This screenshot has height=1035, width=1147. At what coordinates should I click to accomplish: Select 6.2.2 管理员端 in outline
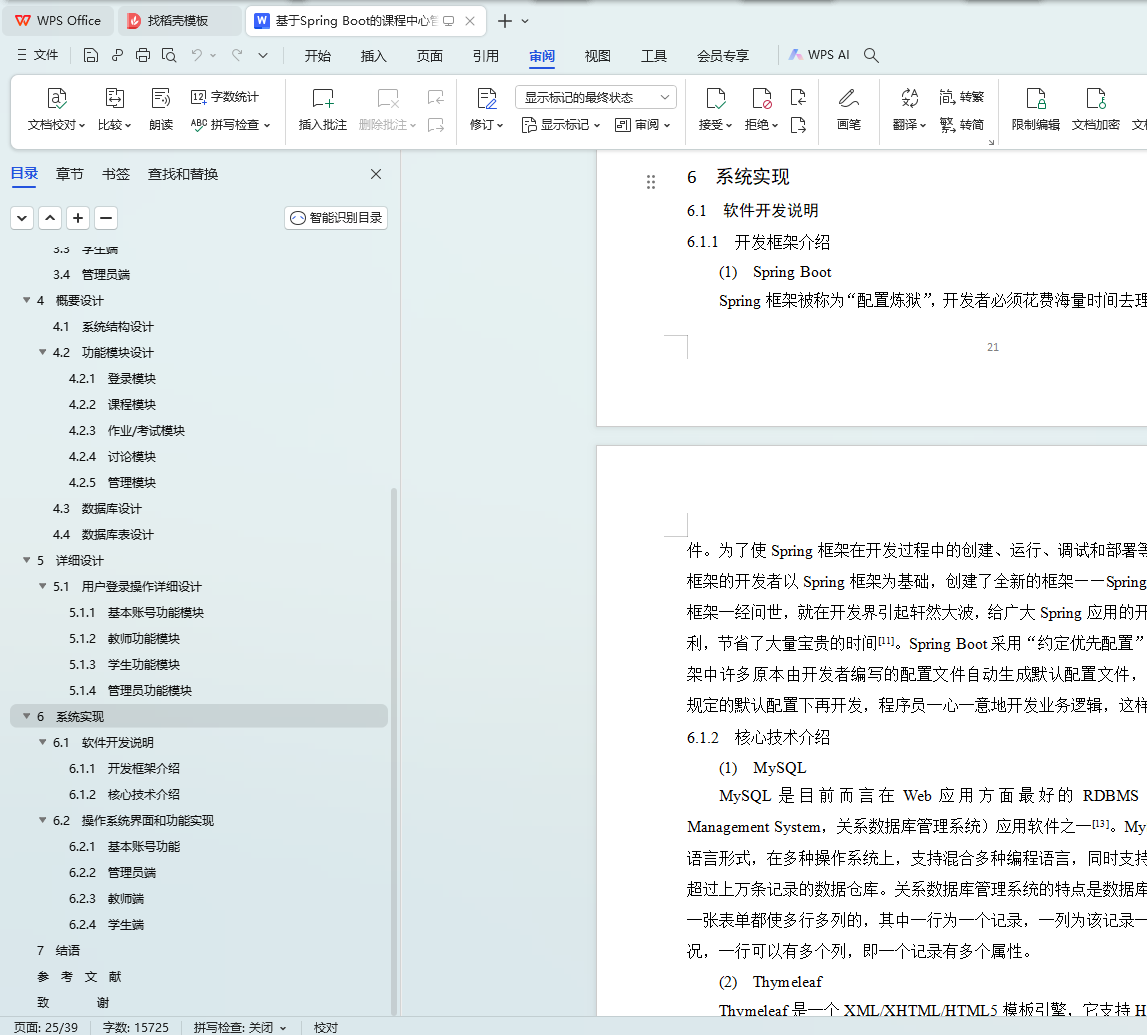point(113,872)
